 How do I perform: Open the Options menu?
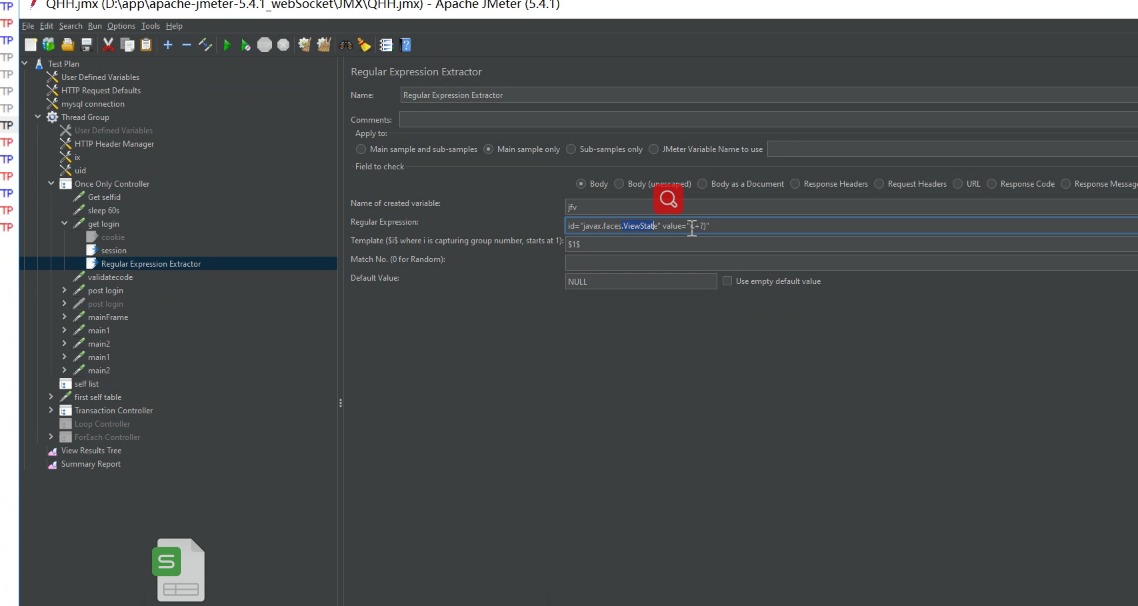click(121, 26)
